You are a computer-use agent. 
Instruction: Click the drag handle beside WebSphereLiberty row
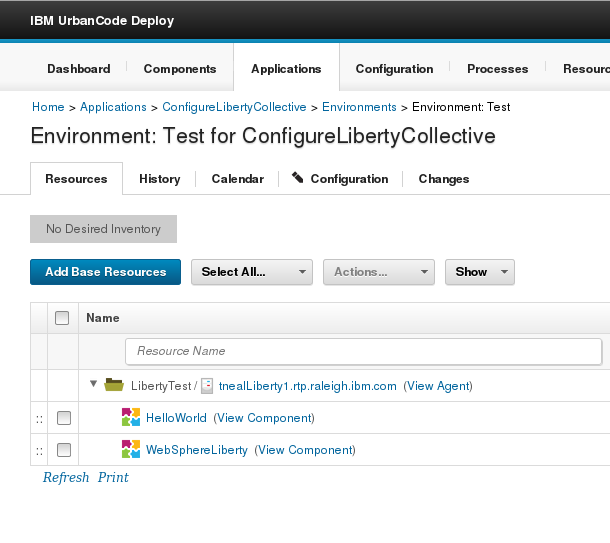tap(39, 450)
